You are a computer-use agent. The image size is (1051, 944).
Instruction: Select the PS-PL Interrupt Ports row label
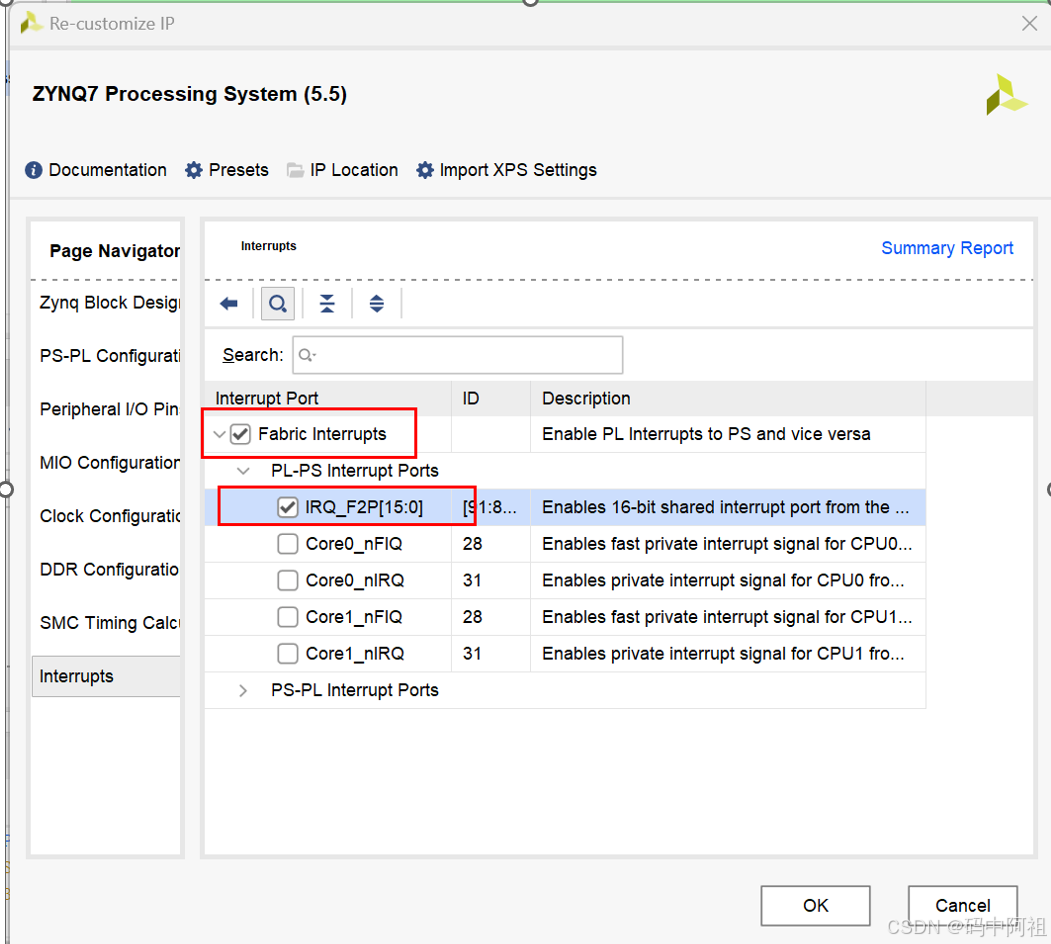(355, 691)
